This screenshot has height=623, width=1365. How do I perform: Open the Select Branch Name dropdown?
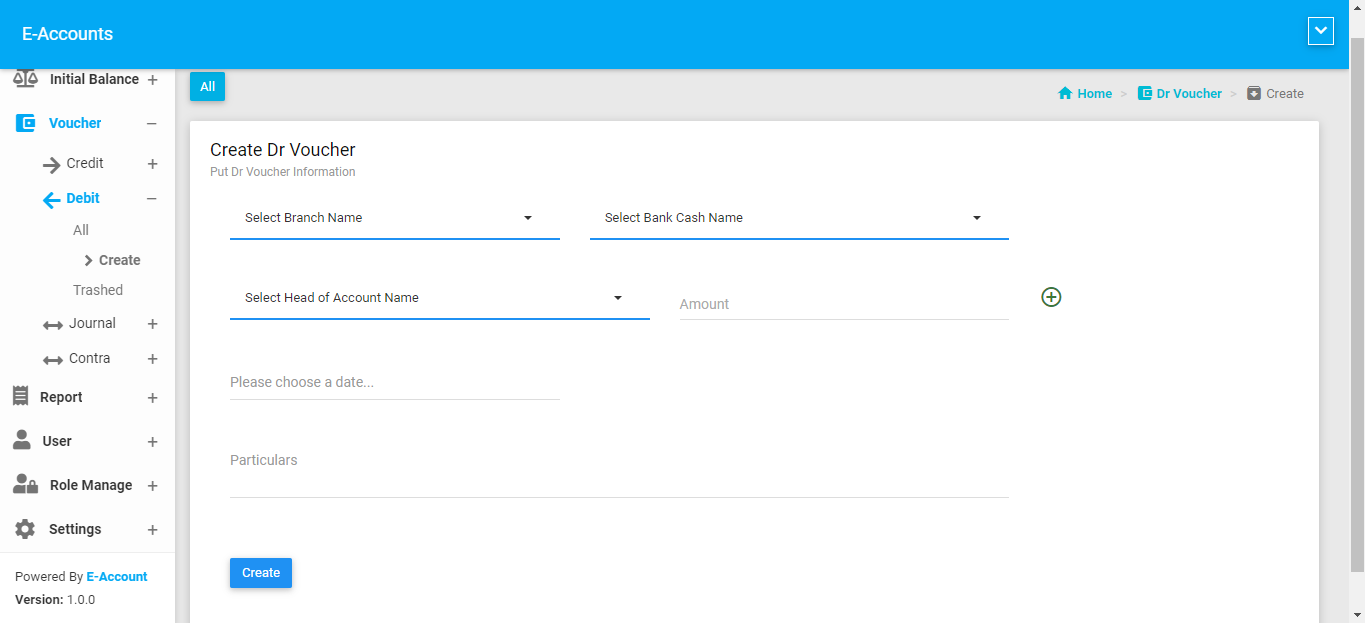[x=394, y=218]
